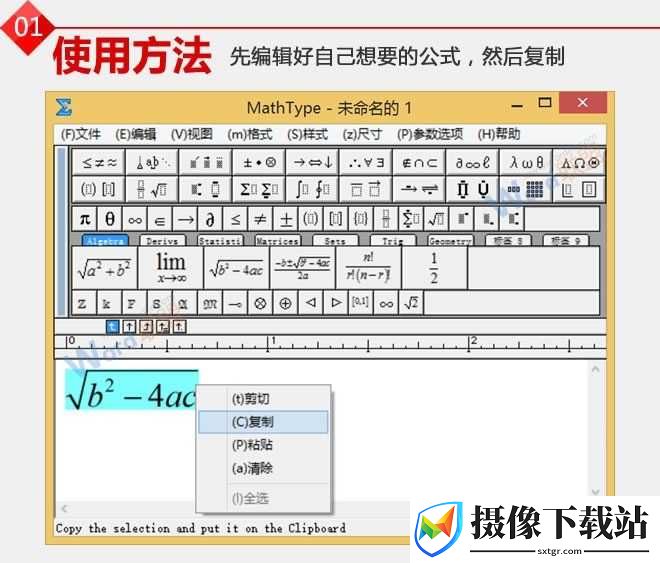Open the (P)参数选项 menu

430,134
